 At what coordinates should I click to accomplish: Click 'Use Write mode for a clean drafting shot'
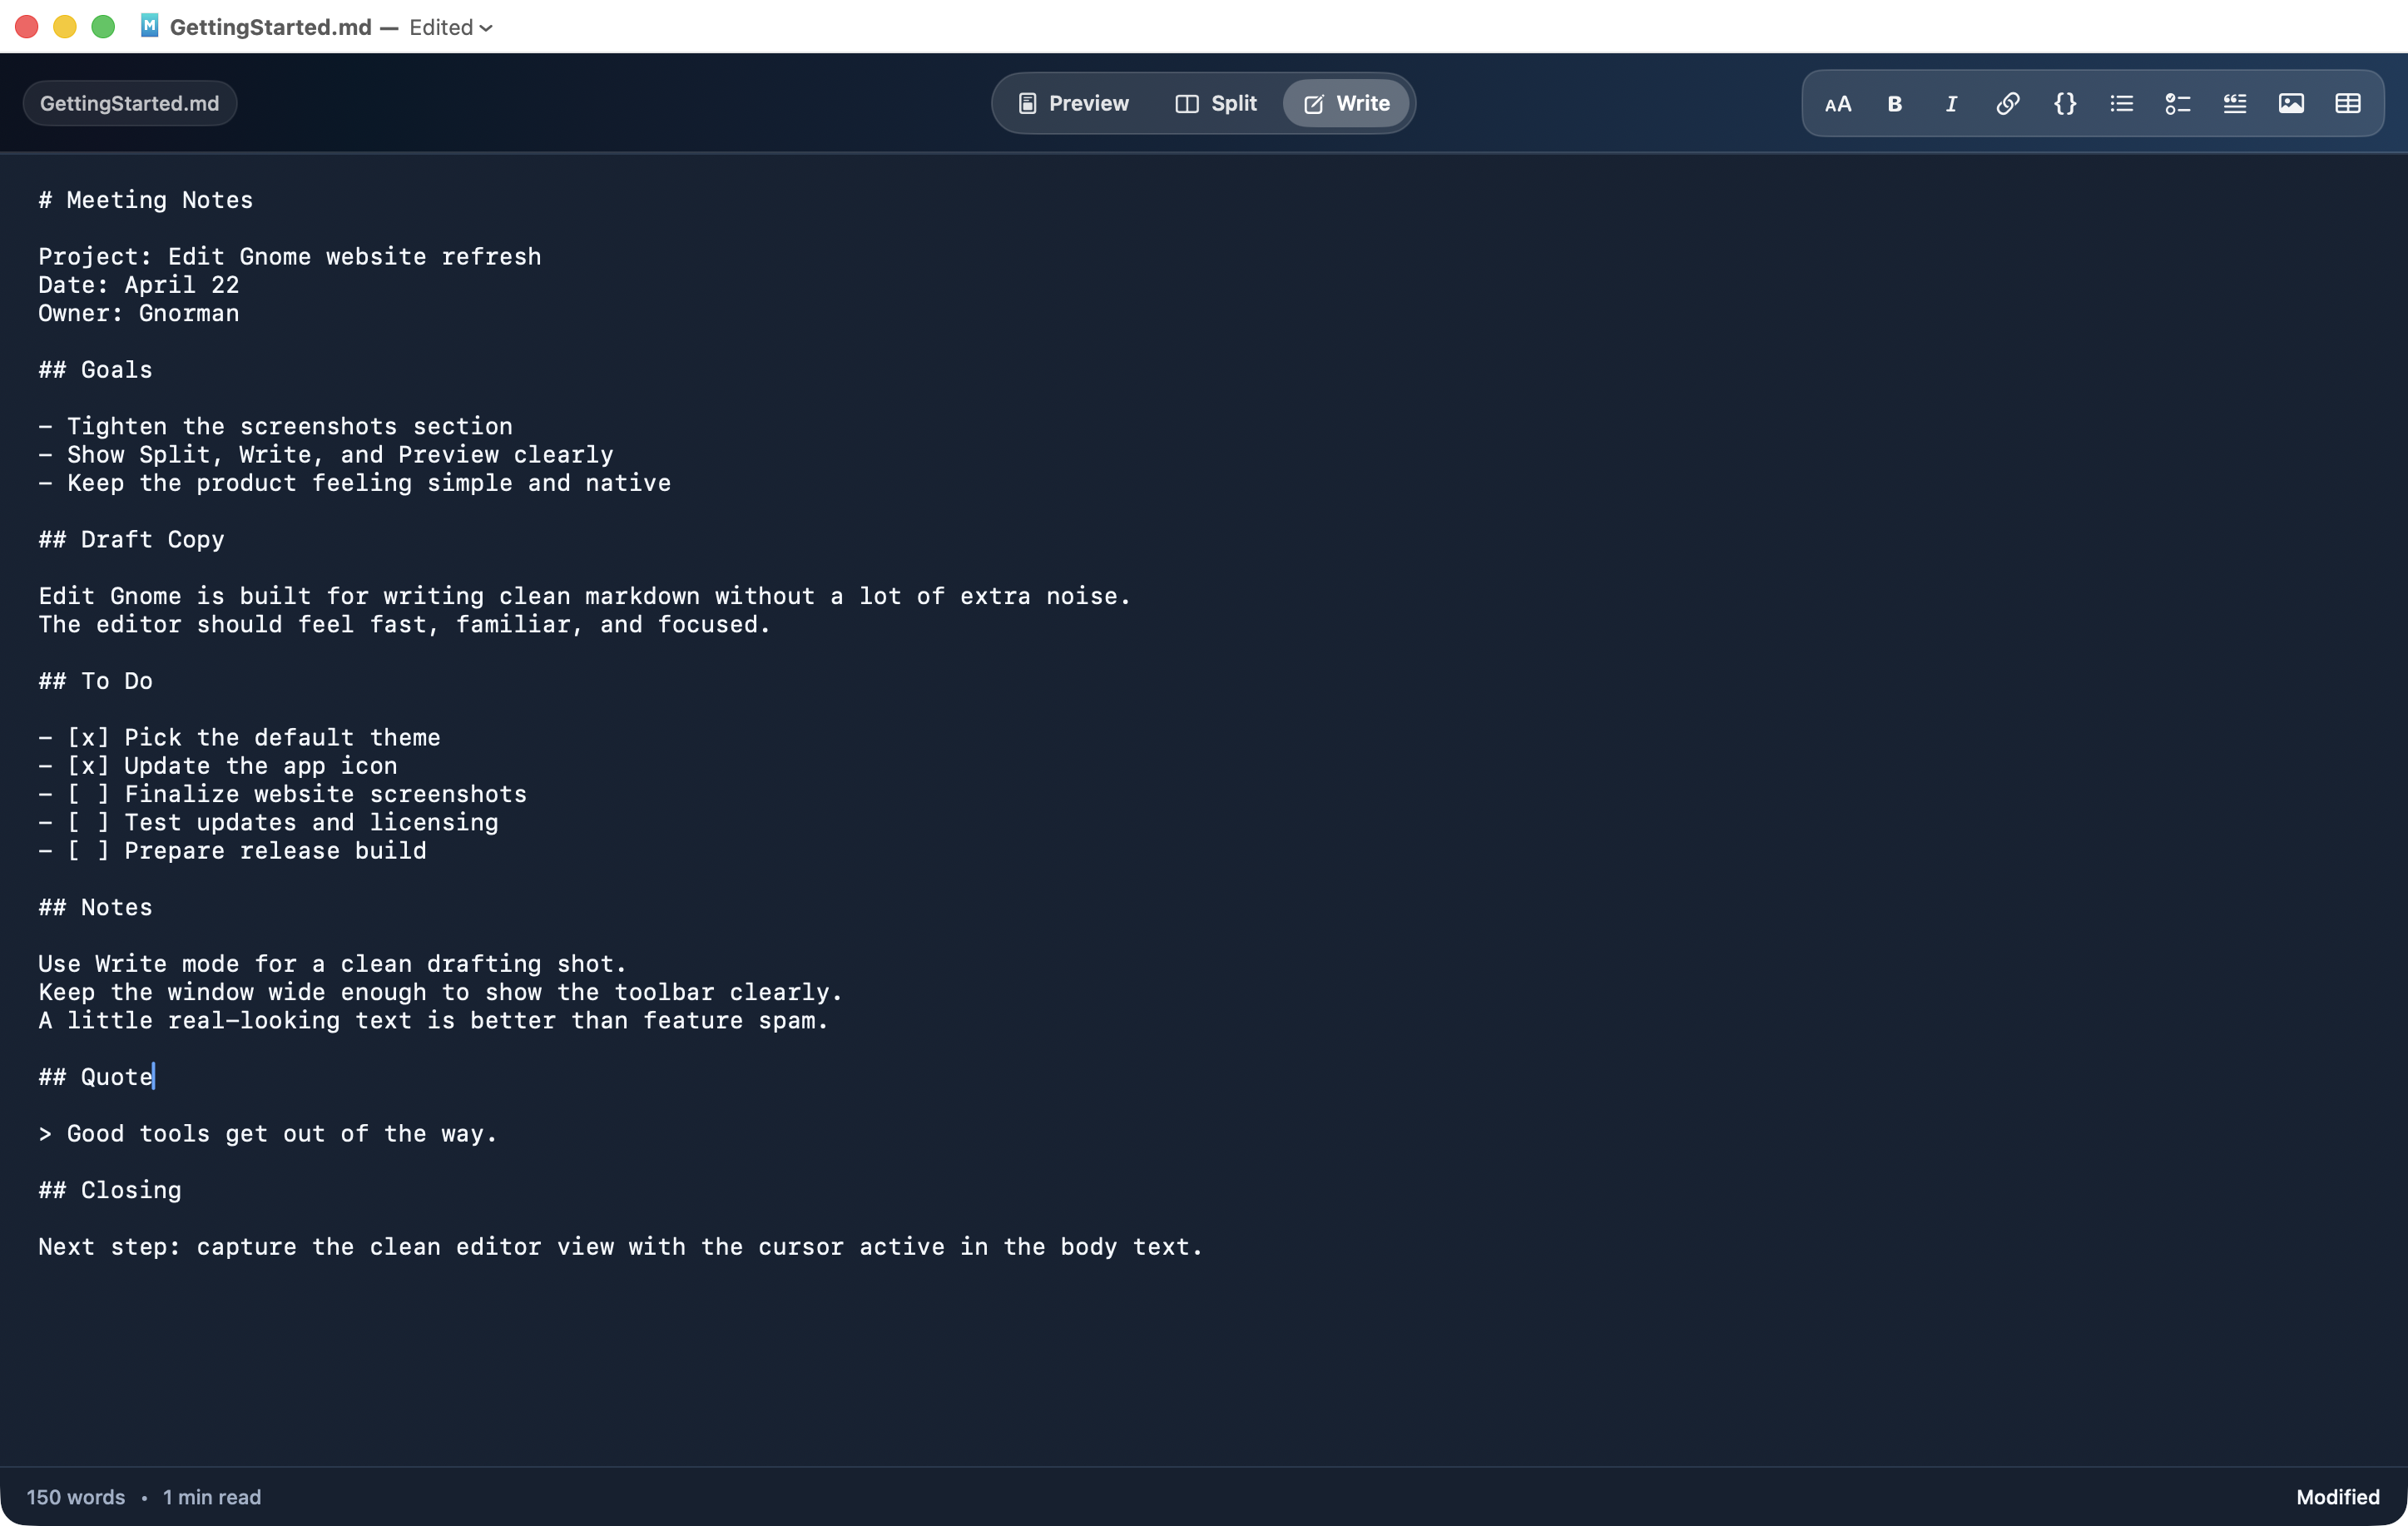(x=333, y=964)
